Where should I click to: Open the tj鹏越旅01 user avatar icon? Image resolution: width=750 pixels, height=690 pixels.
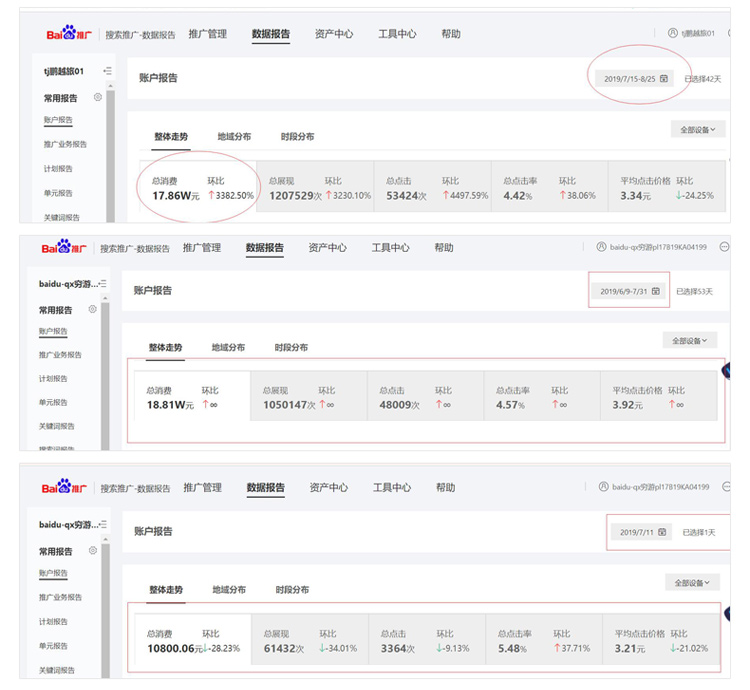tap(673, 33)
